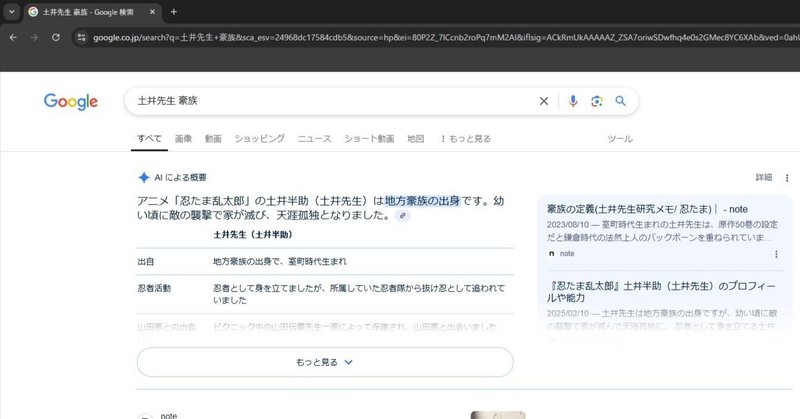
Task: Open three-dot menu for the note source card
Action: pyautogui.click(x=776, y=254)
